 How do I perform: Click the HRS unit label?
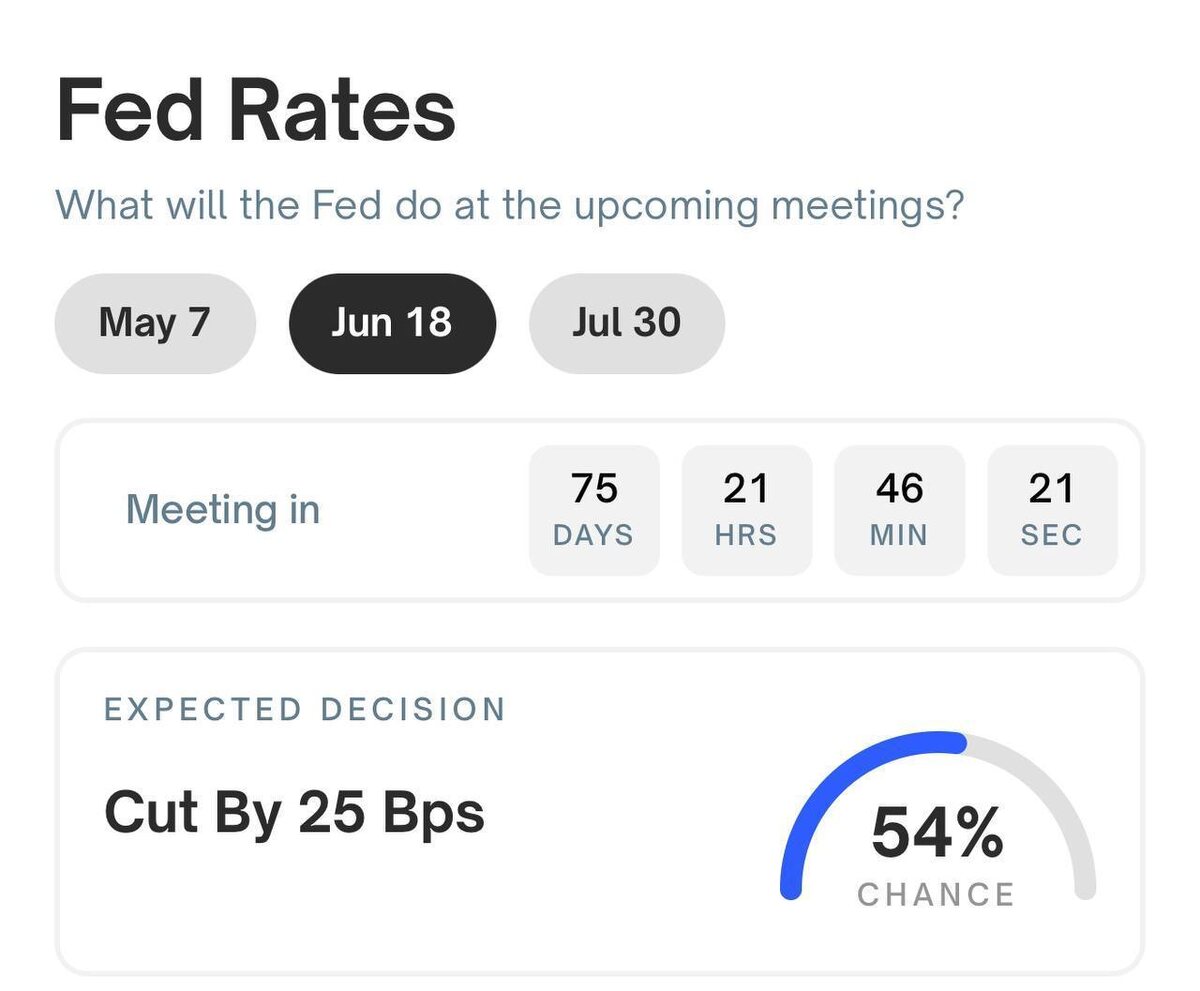[x=746, y=536]
